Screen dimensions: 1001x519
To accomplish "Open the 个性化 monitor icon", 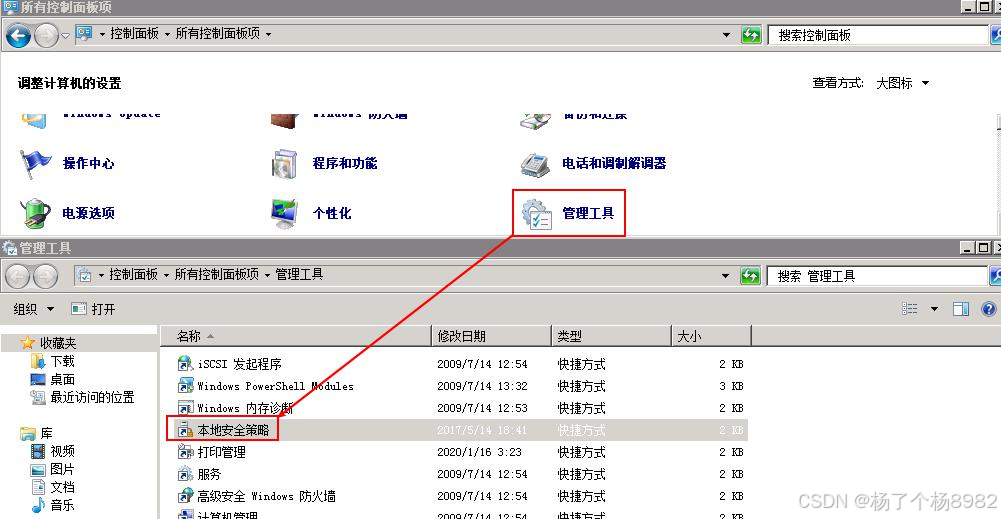I will pos(284,213).
